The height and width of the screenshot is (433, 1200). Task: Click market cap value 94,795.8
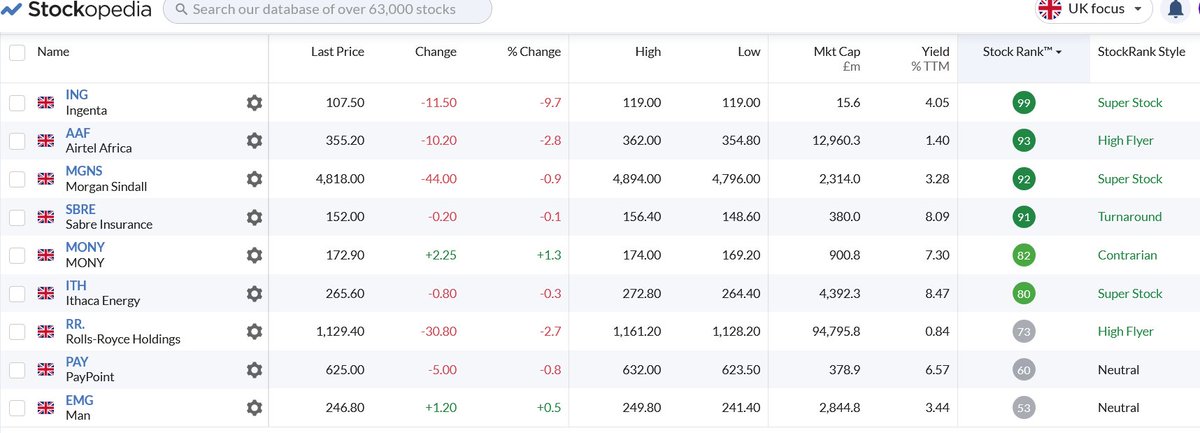point(830,331)
